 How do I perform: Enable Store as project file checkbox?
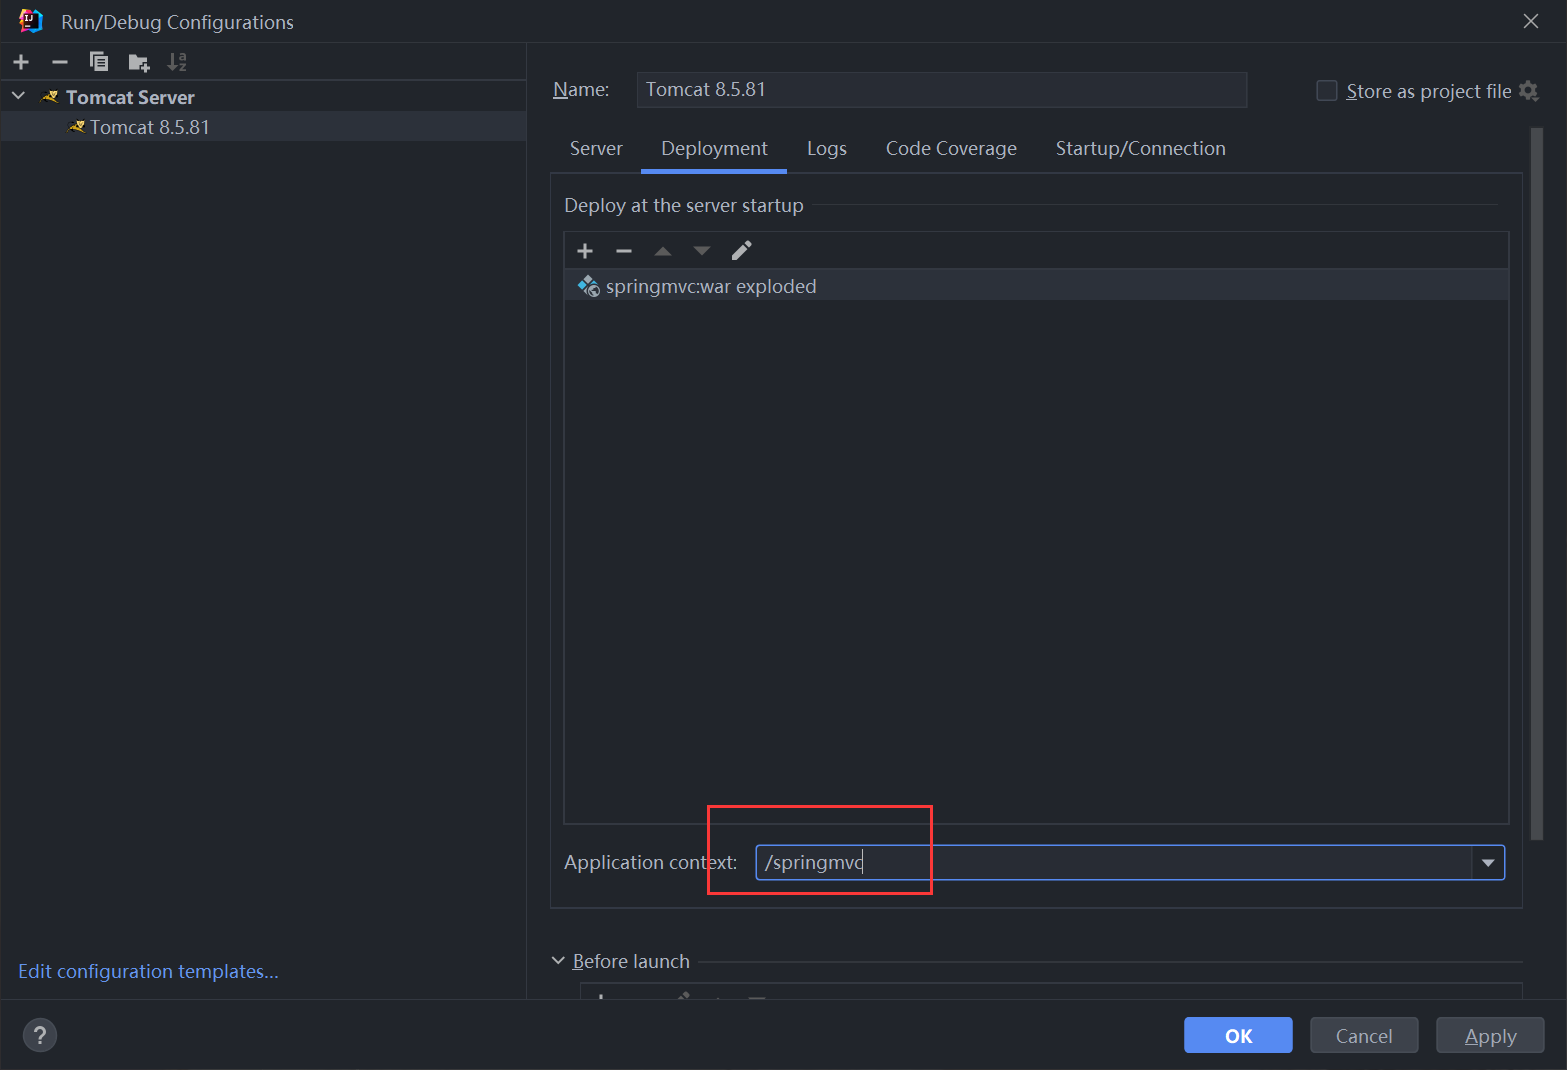(1327, 91)
